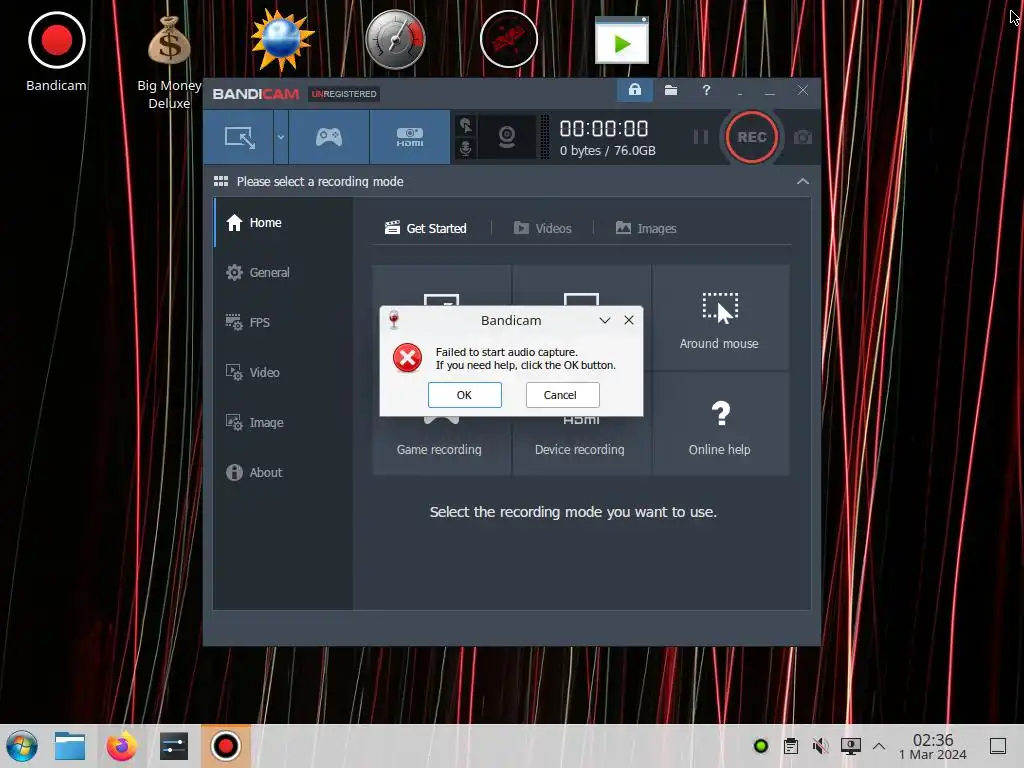
Task: Click the muted volume tray icon
Action: [820, 746]
